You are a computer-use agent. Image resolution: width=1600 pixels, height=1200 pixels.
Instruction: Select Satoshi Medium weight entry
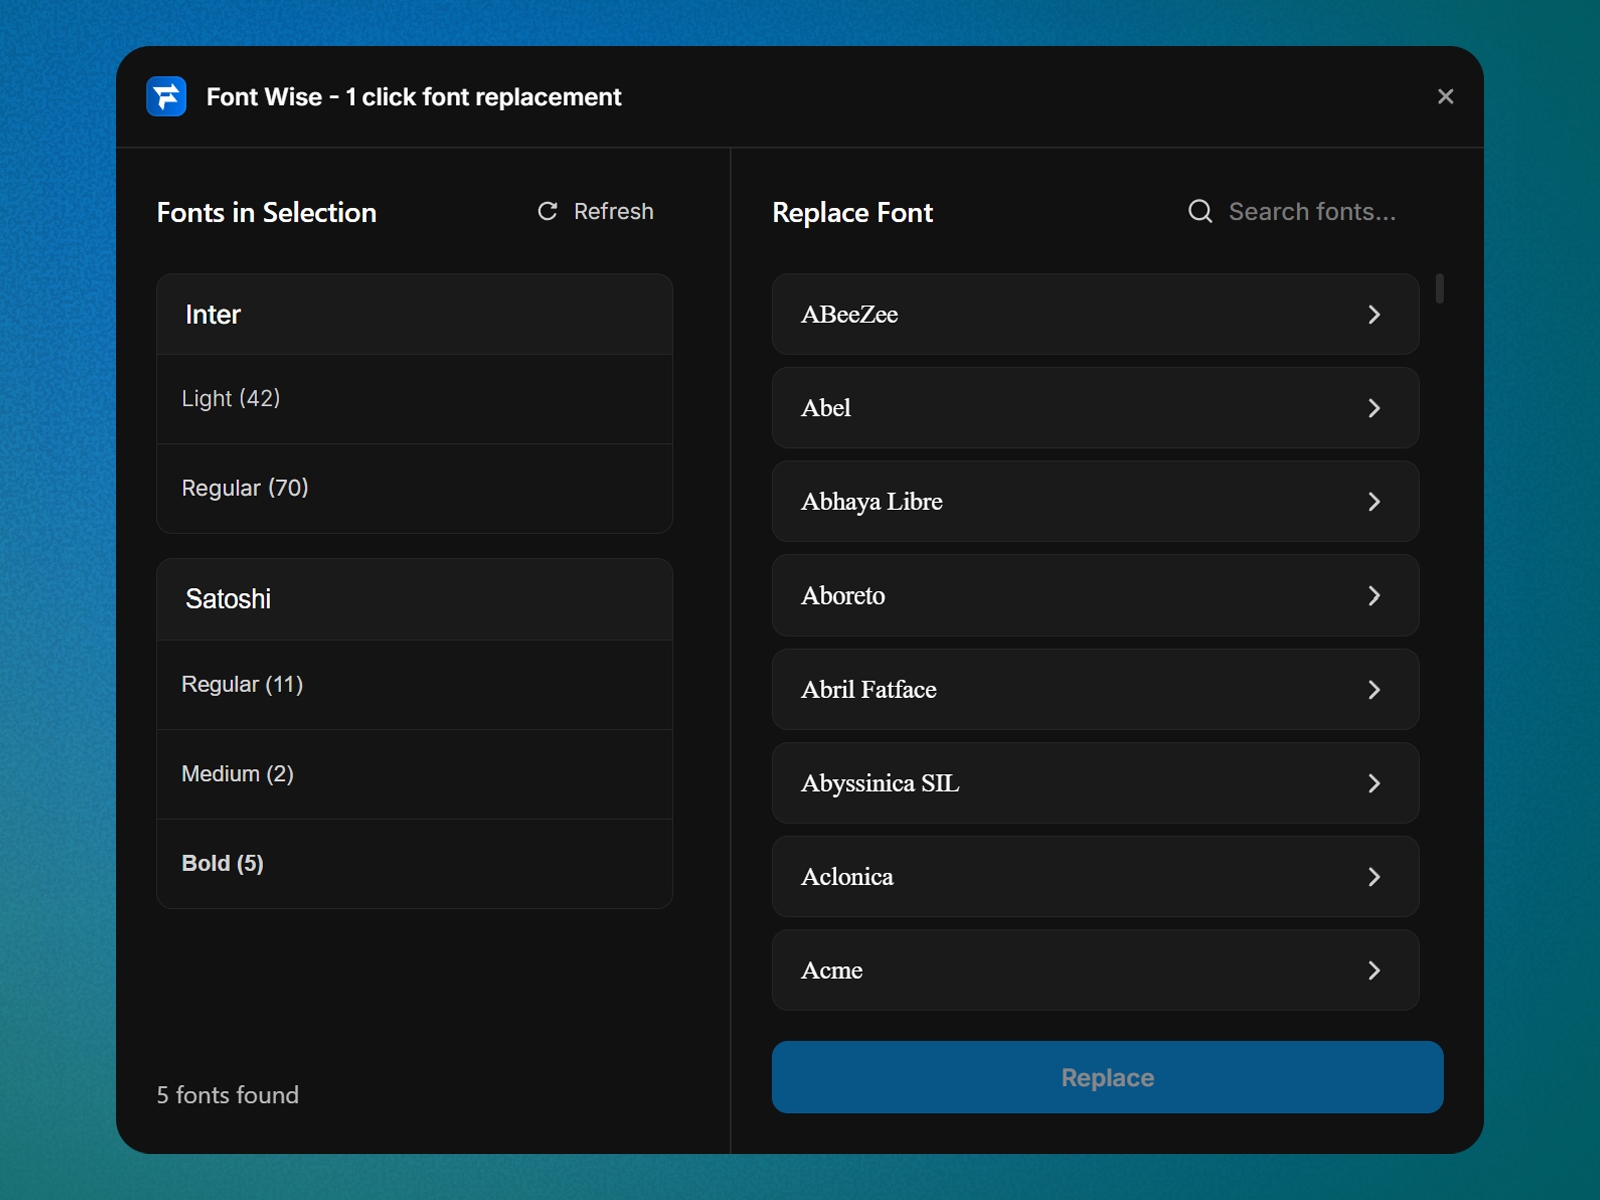coord(414,774)
